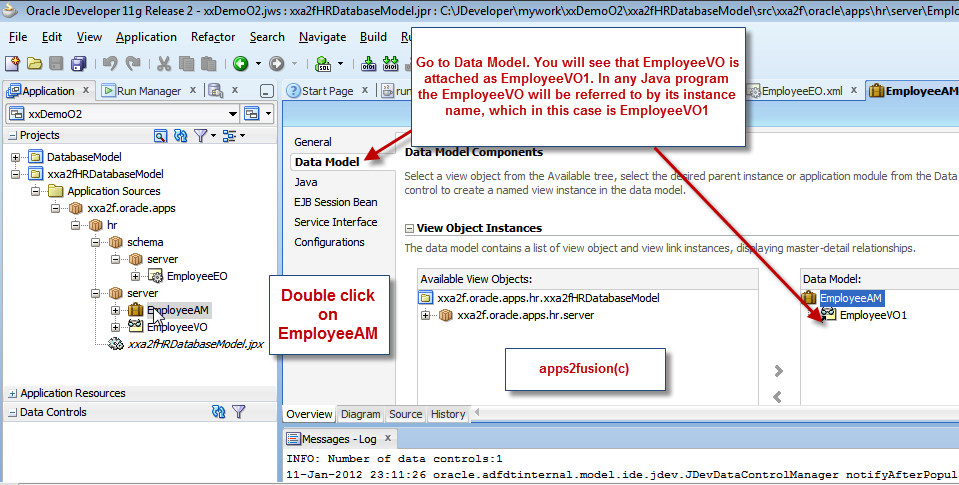Select EmployeeAM in the Projects tree
This screenshot has width=959, height=485.
coord(177,310)
